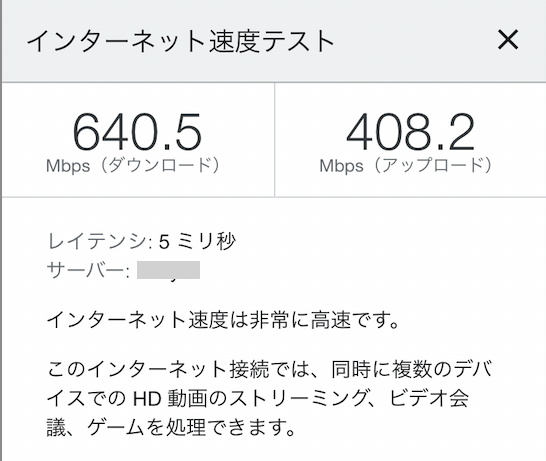Screen dimensions: 546x461
Task: Select the 408.2 upload speed value
Action: pos(410,132)
